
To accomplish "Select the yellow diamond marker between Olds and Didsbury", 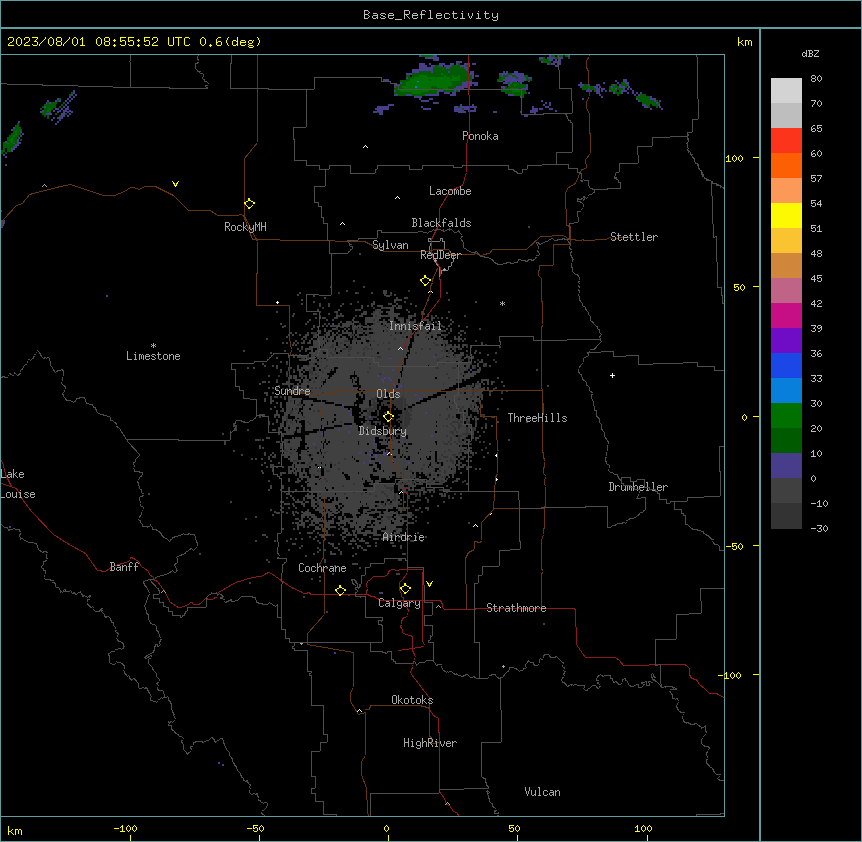I will 389,417.
